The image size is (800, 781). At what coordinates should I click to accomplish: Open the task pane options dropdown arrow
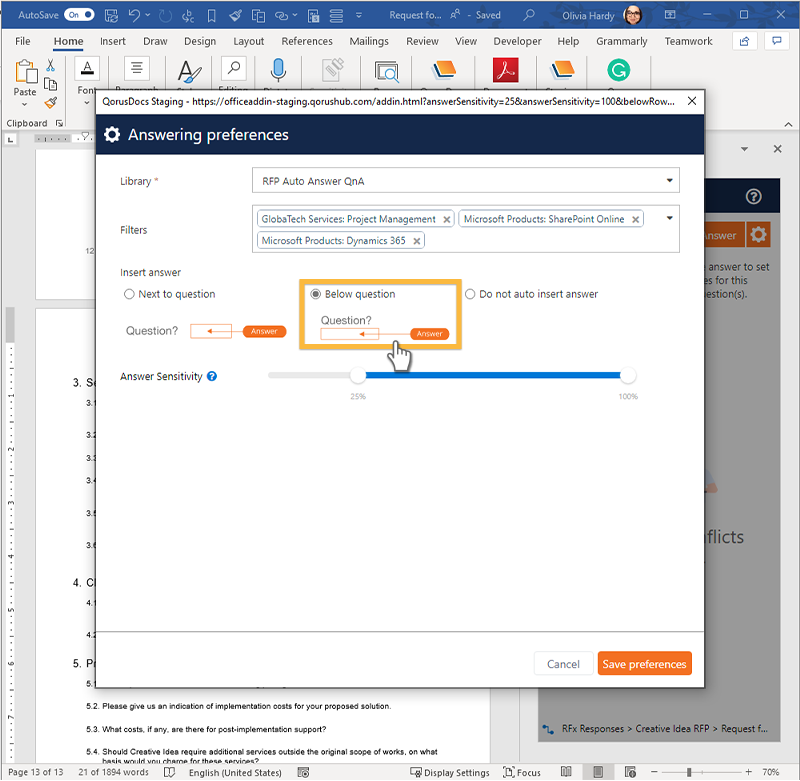coord(744,149)
